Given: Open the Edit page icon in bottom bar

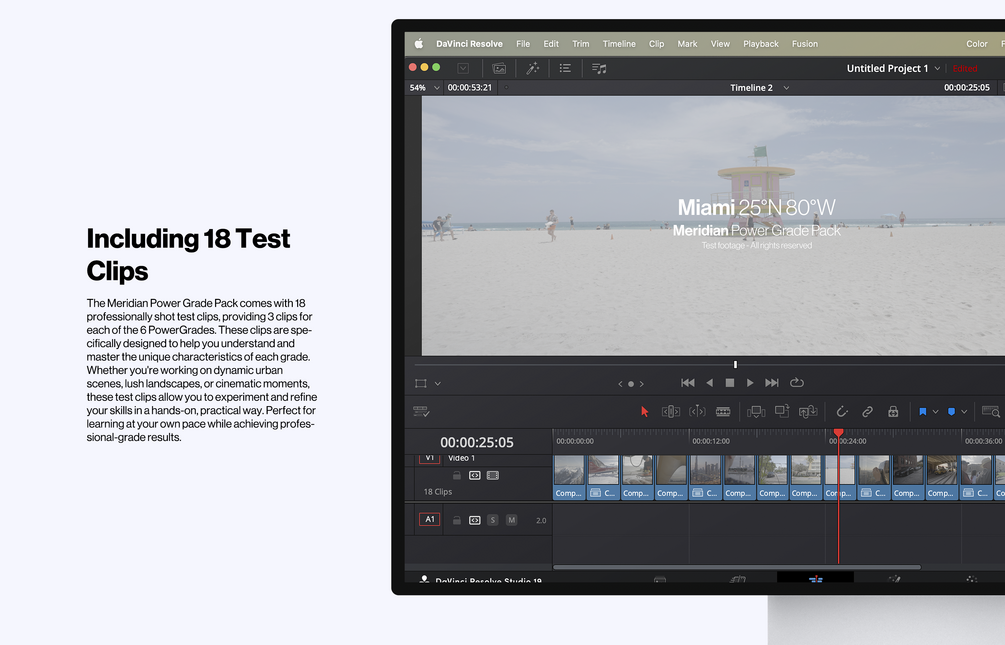Looking at the screenshot, I should click(x=815, y=578).
